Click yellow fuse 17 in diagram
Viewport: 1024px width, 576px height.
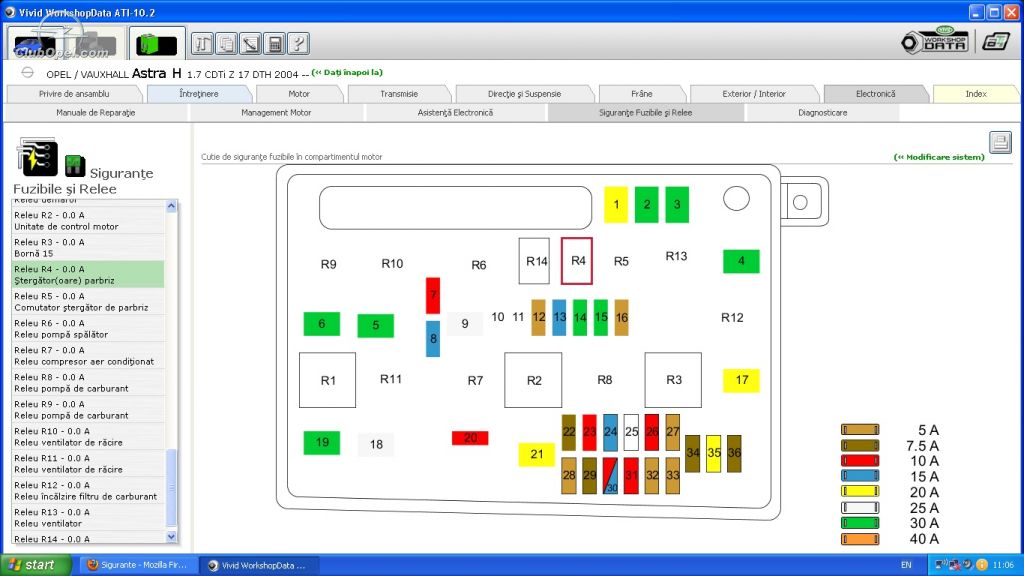(x=741, y=380)
